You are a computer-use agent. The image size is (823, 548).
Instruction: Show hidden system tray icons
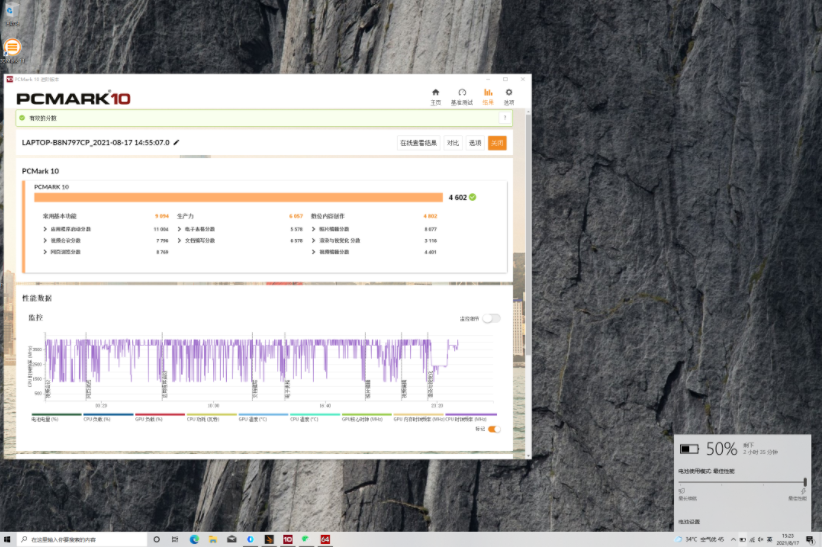733,540
